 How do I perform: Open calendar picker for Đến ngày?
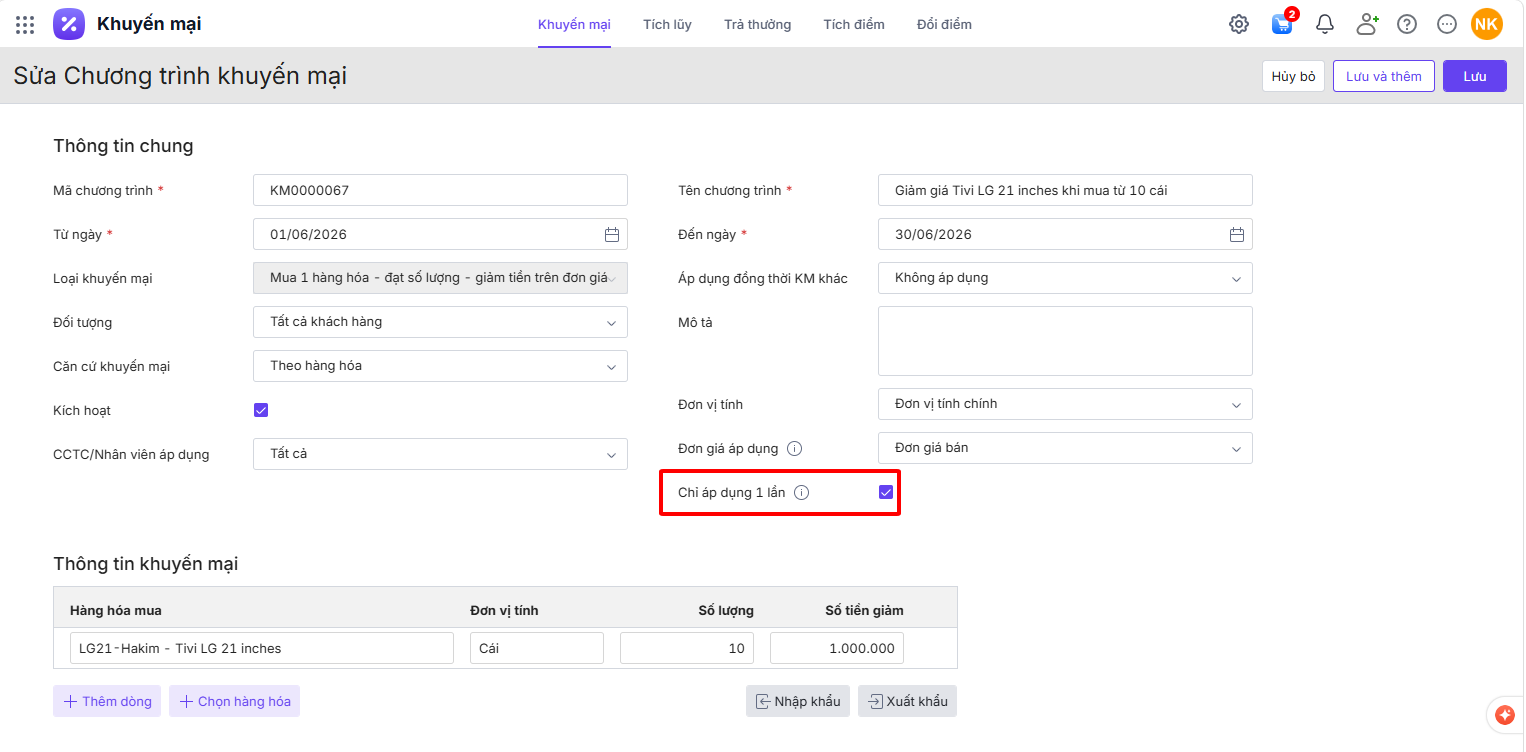(x=1237, y=234)
